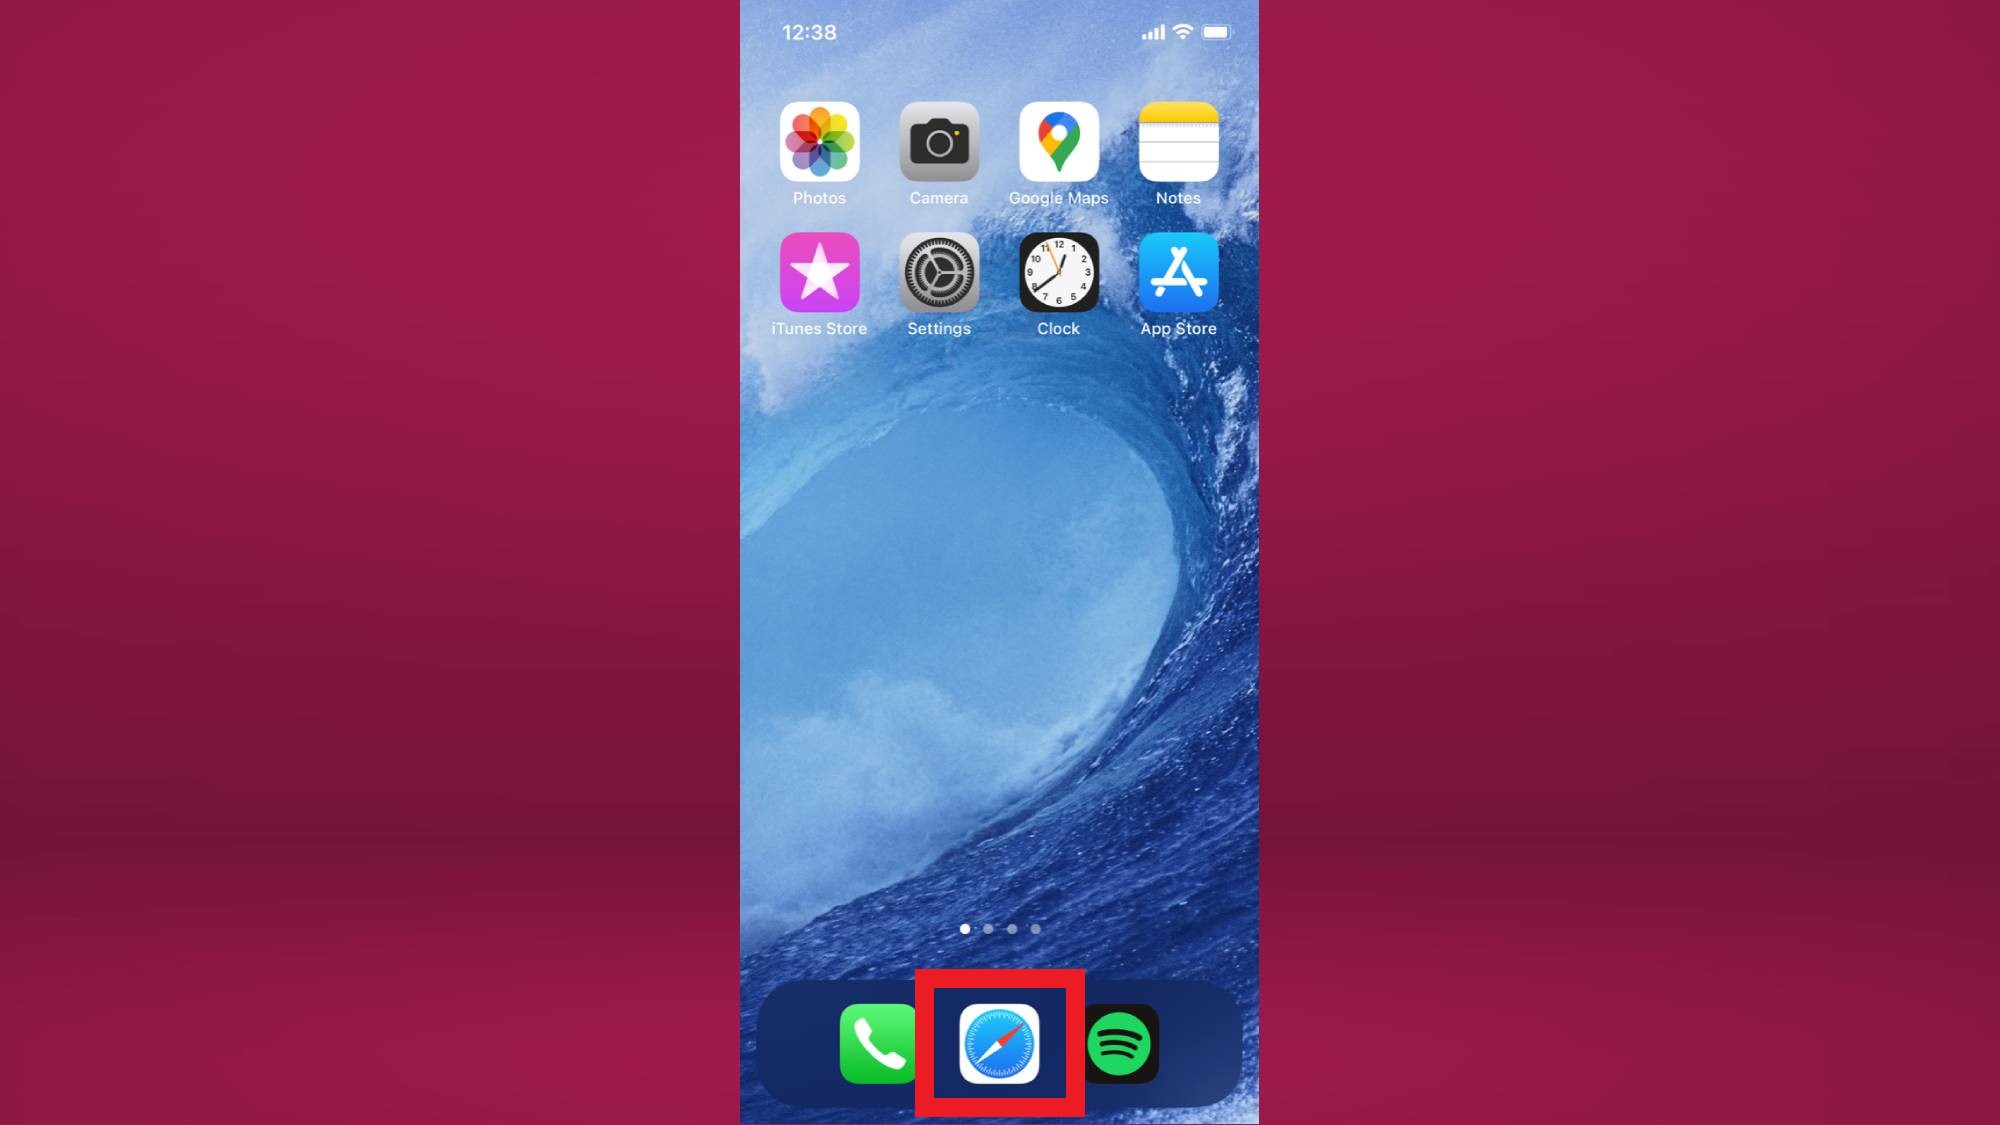Tap third page indicator dot

1012,929
